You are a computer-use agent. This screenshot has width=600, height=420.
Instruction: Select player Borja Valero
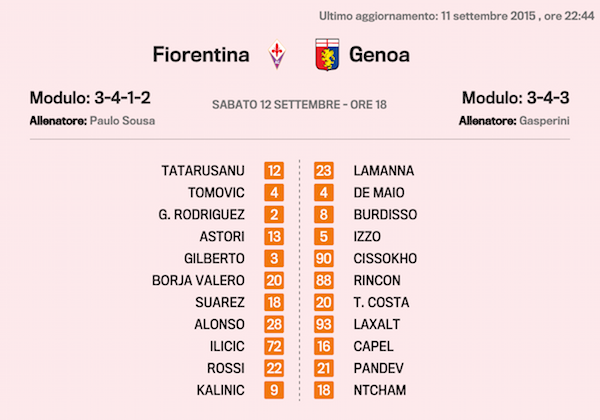point(198,280)
